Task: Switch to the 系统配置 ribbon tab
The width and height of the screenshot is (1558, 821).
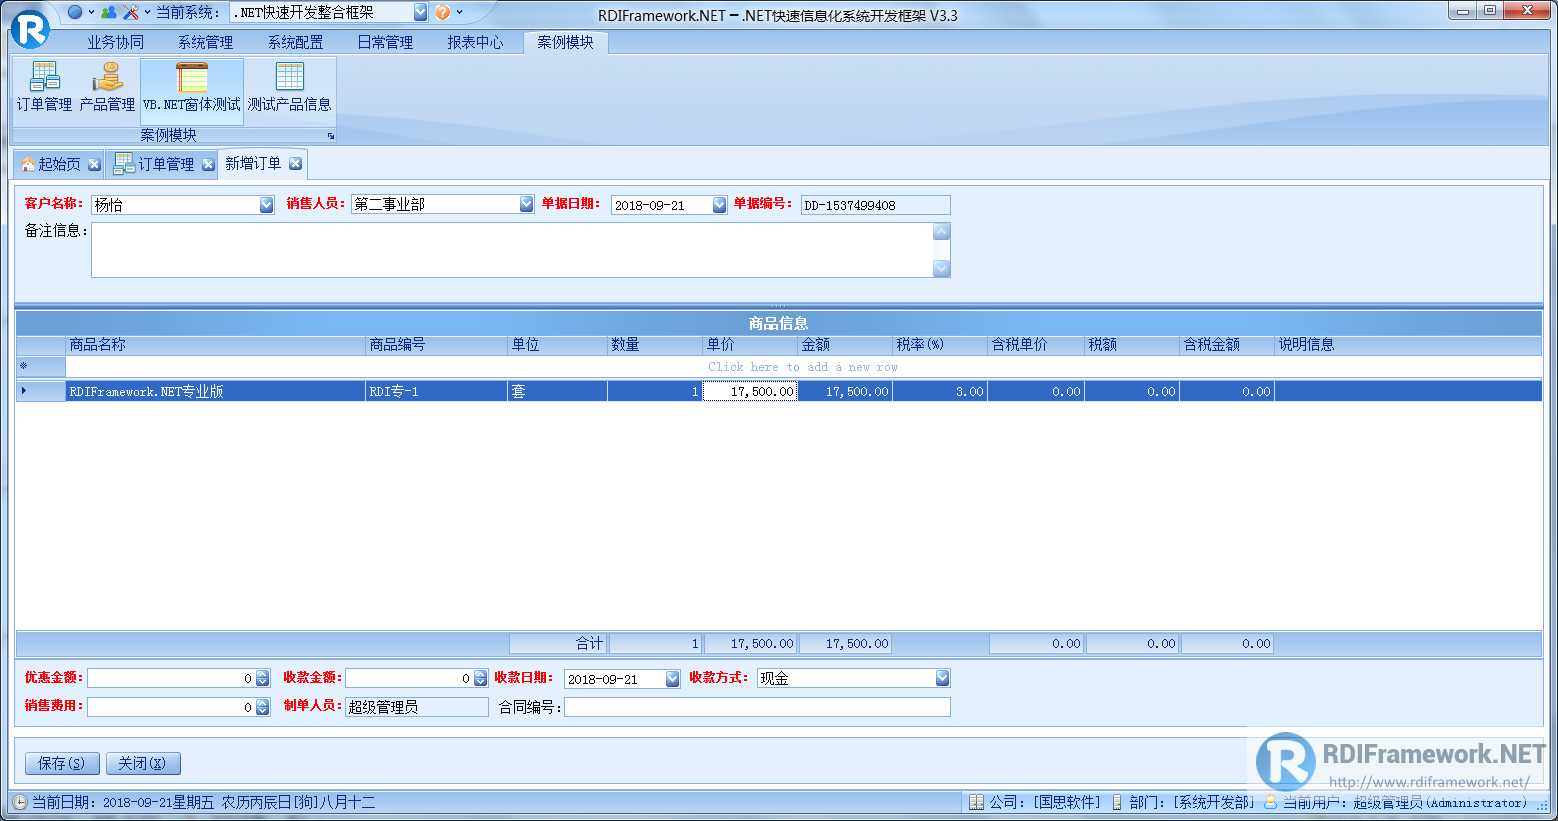Action: [295, 42]
